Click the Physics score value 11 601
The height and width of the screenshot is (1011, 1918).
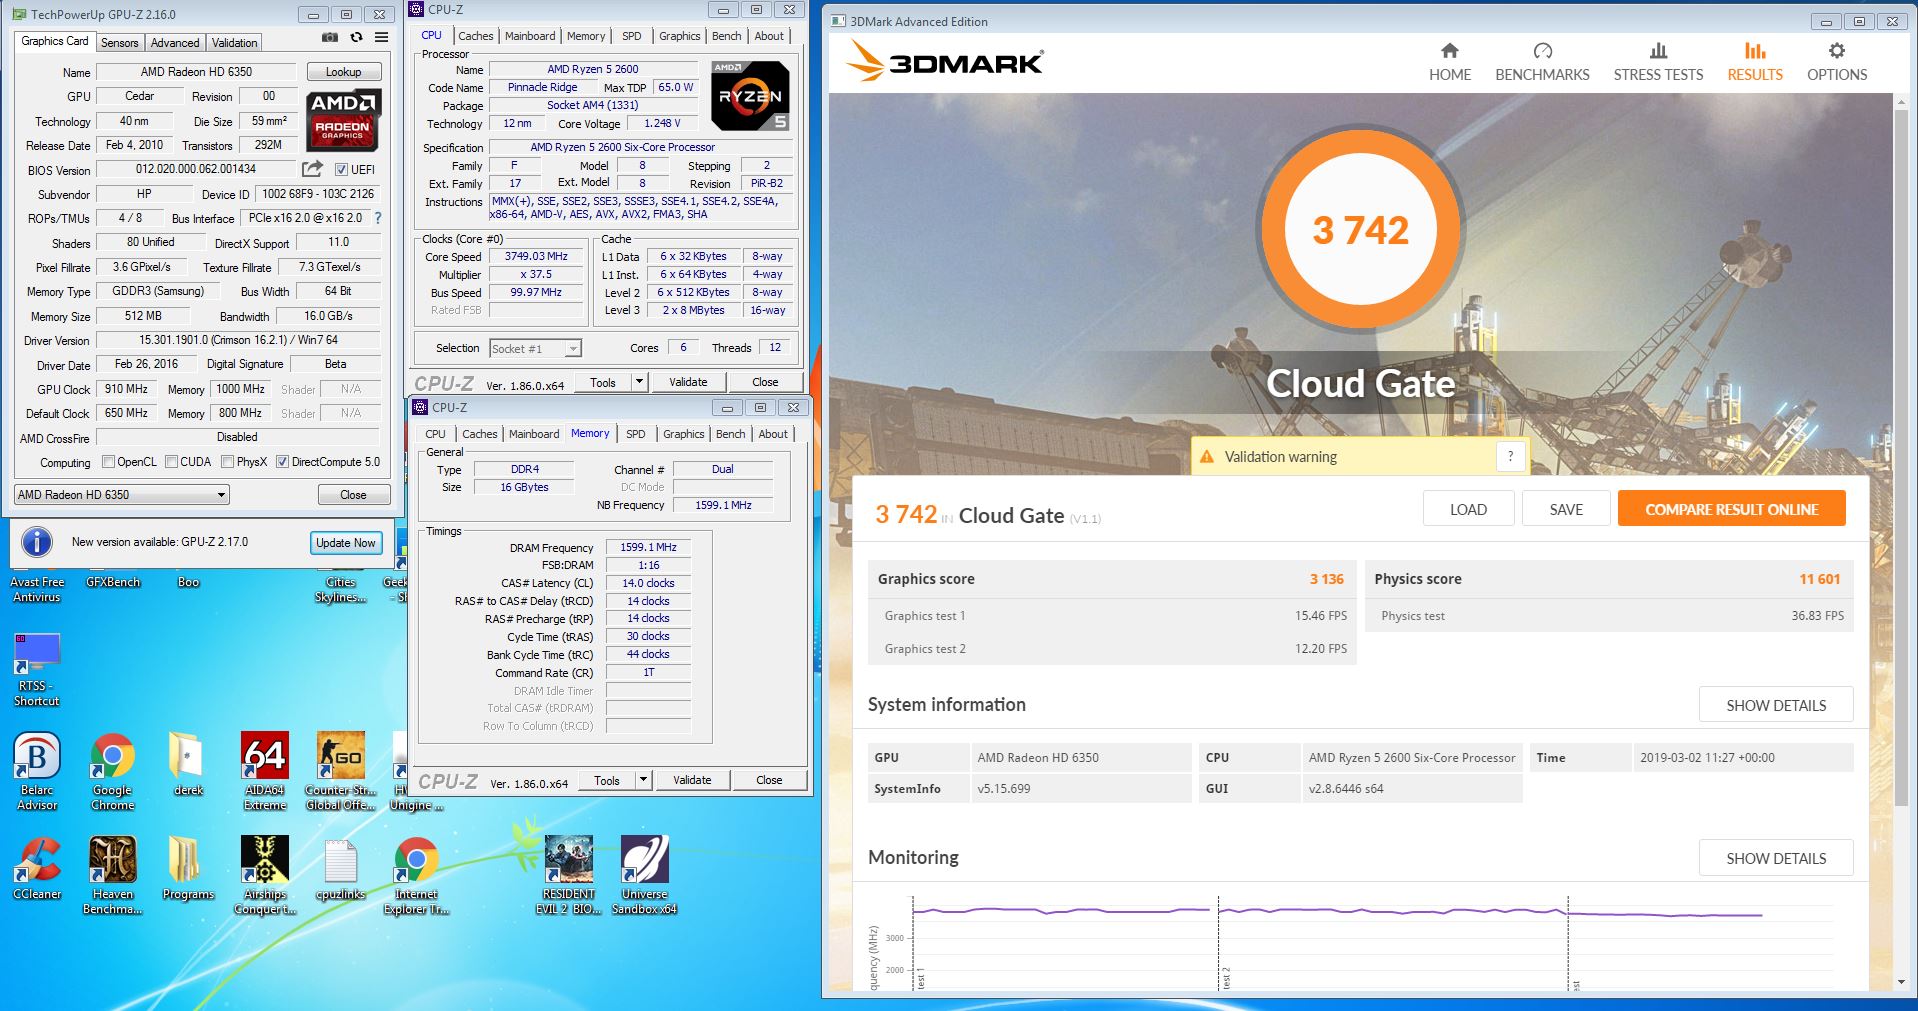1819,579
